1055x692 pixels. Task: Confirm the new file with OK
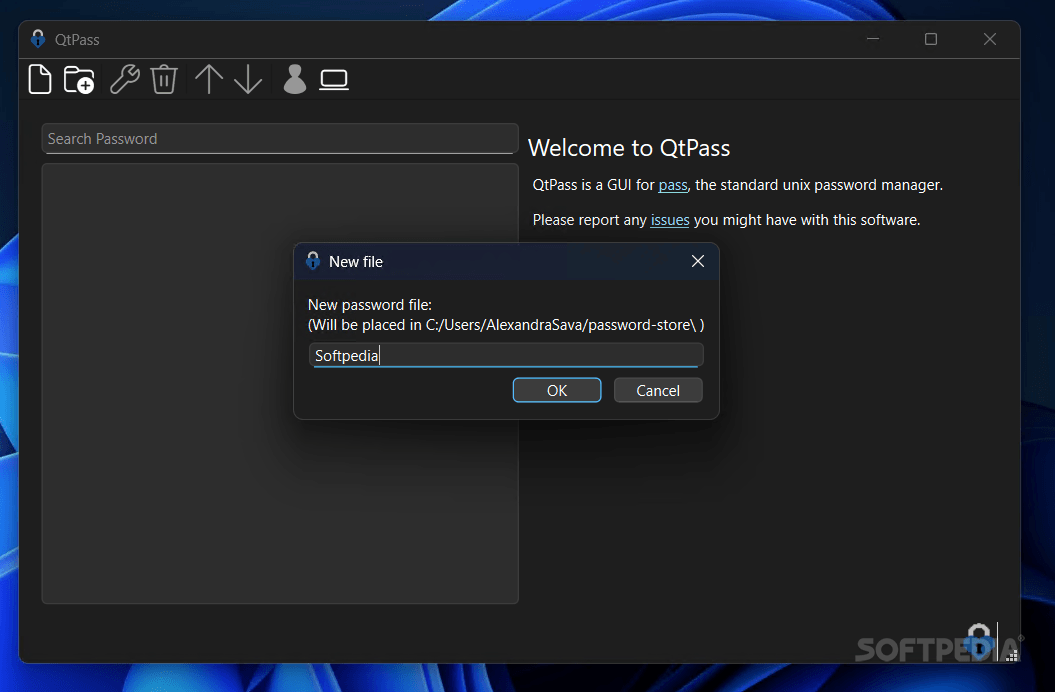click(556, 390)
